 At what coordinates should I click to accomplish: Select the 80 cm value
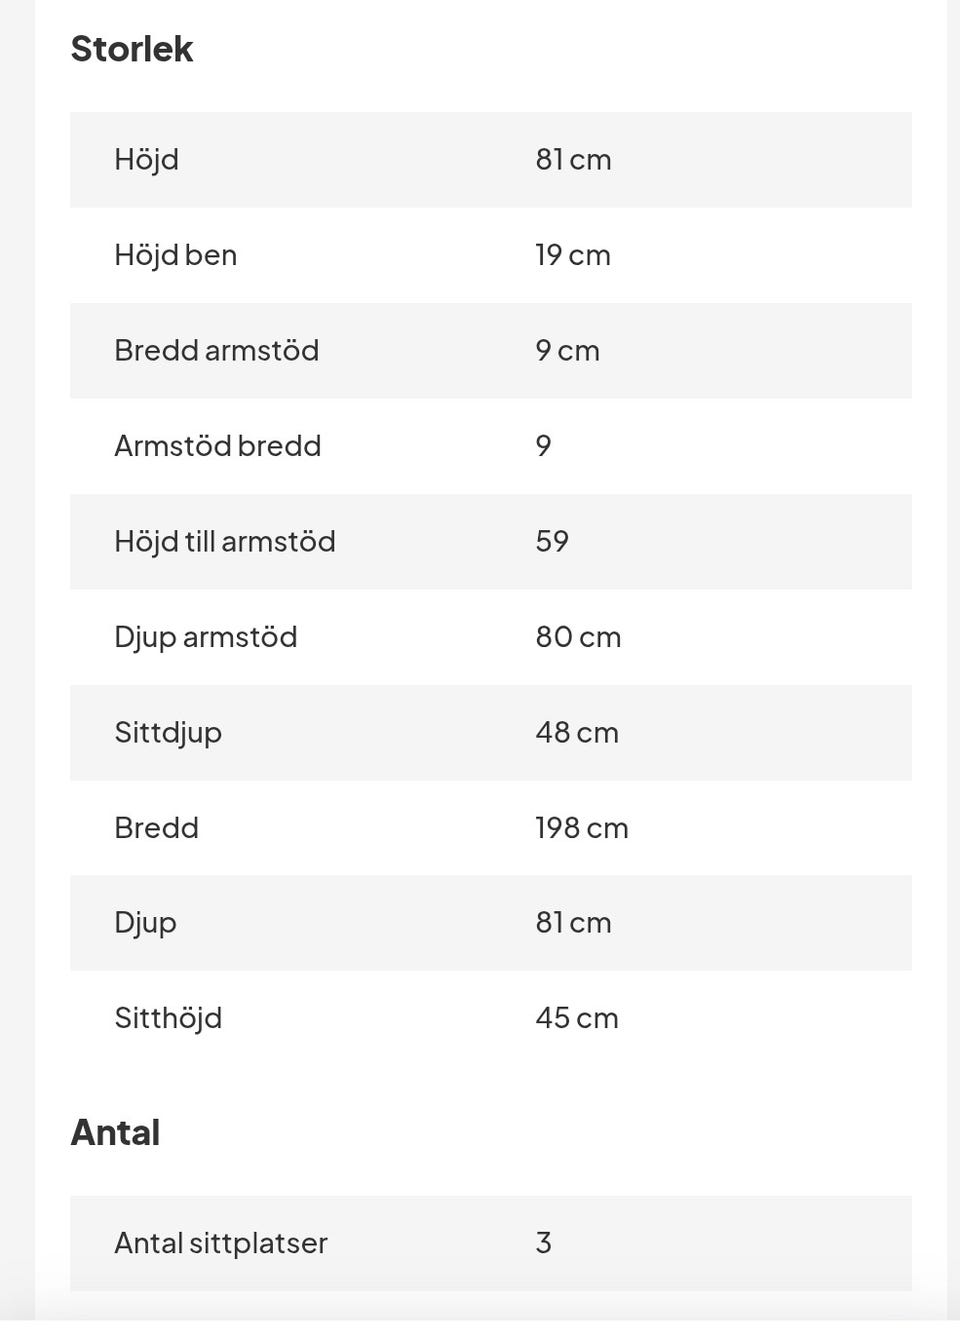(578, 637)
